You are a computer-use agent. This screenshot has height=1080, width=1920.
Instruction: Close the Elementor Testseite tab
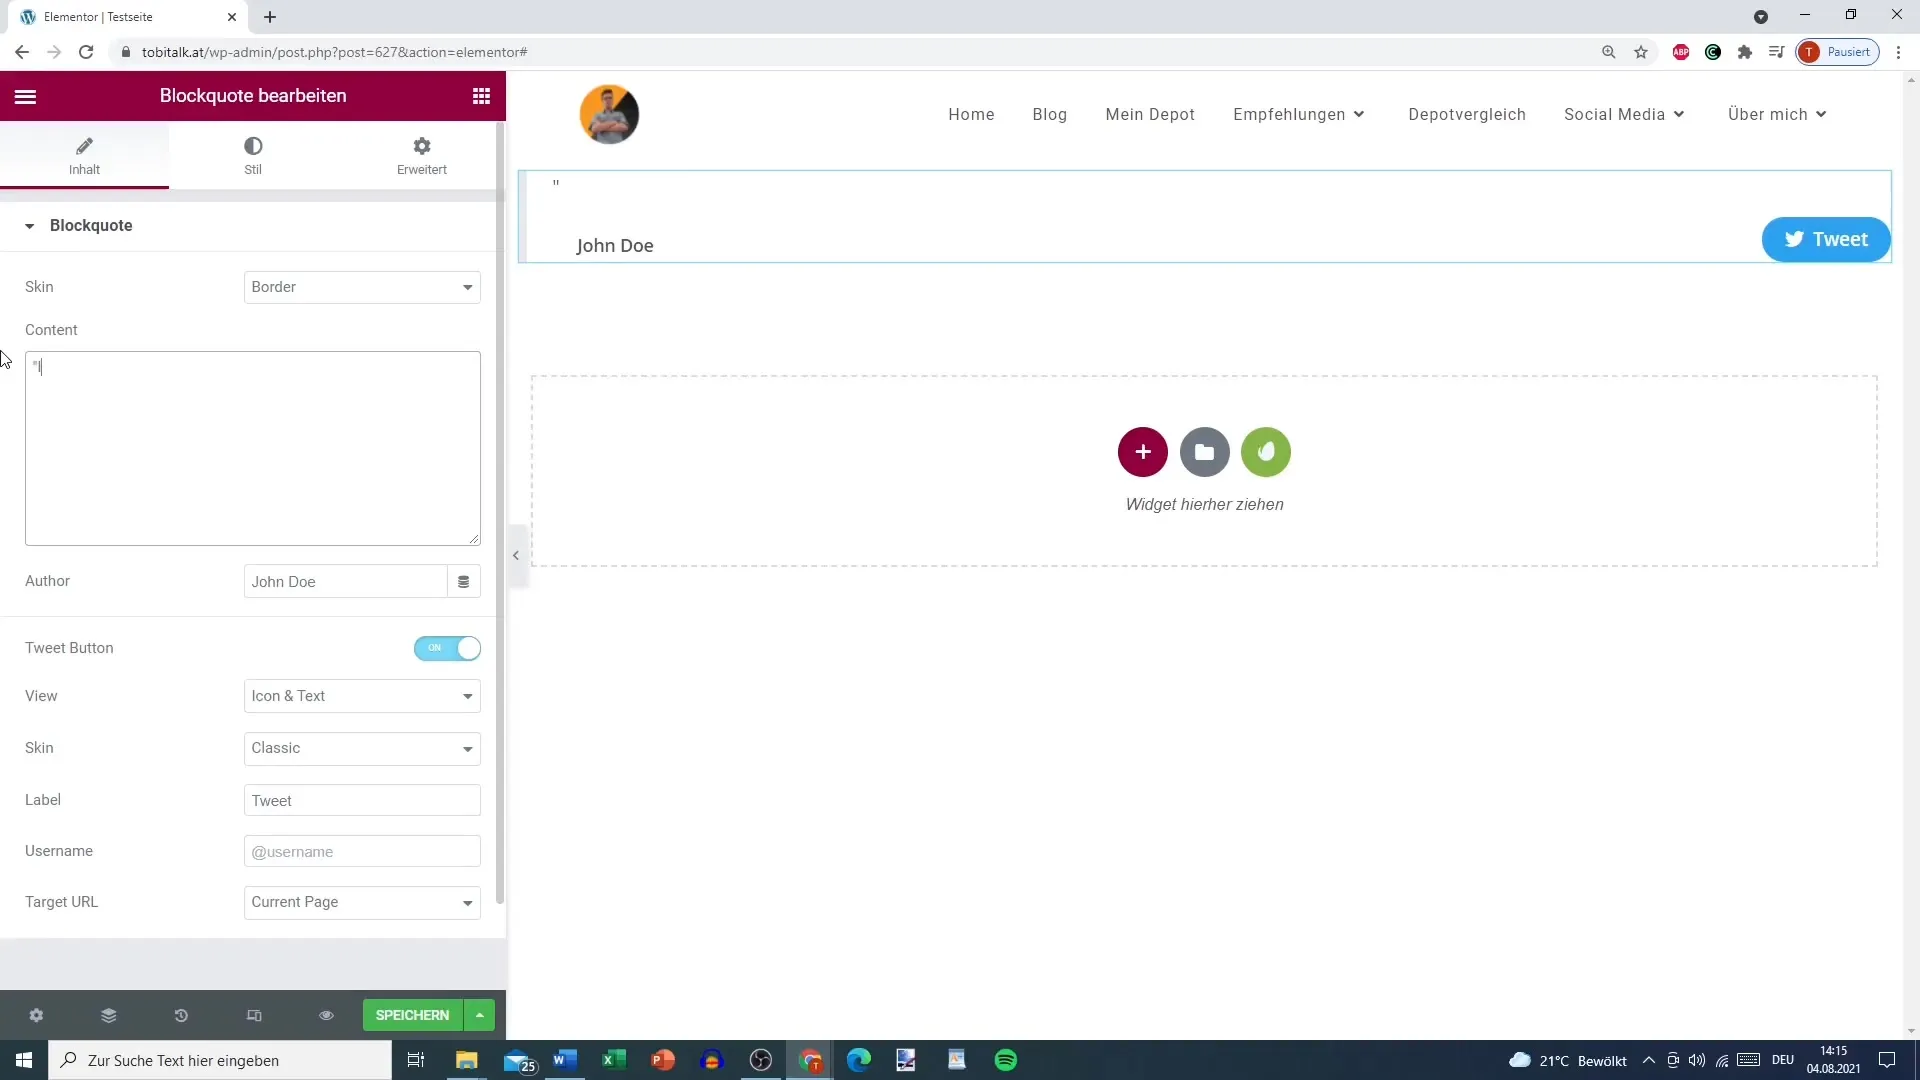click(x=232, y=17)
